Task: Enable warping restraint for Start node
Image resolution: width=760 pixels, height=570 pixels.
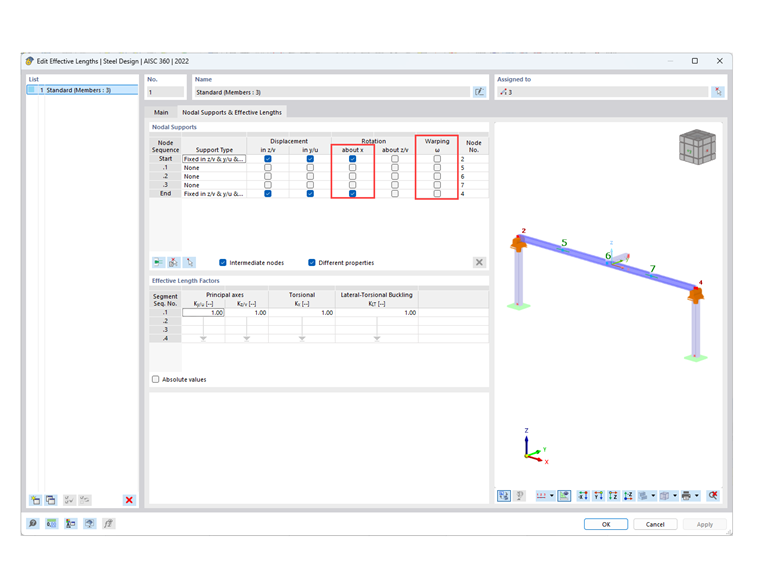Action: 437,158
